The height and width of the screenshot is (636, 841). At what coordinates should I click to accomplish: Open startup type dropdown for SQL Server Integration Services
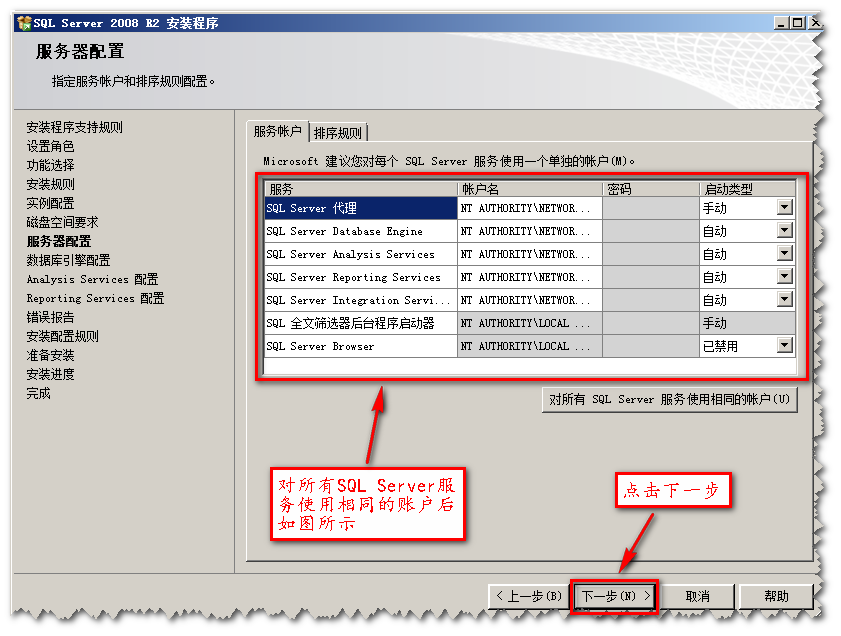(x=785, y=300)
